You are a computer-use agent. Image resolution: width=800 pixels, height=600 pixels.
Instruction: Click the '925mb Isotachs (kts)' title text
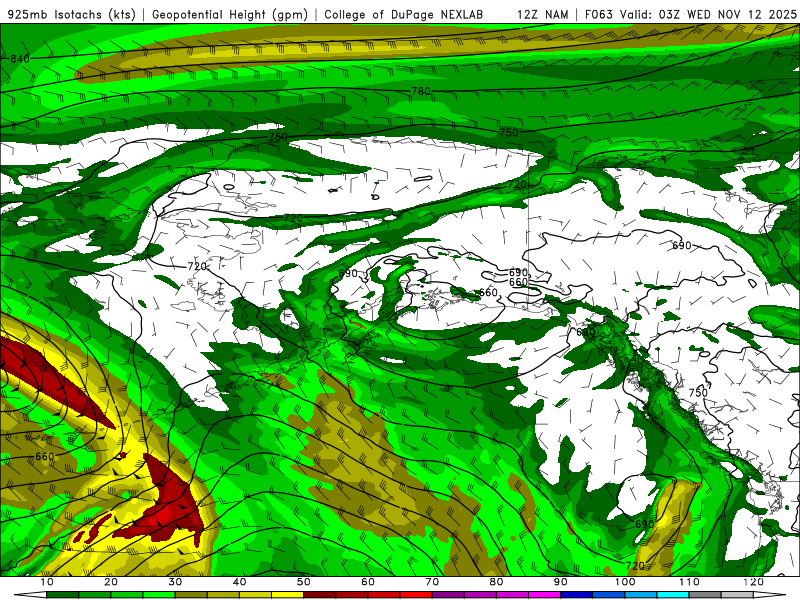click(71, 14)
